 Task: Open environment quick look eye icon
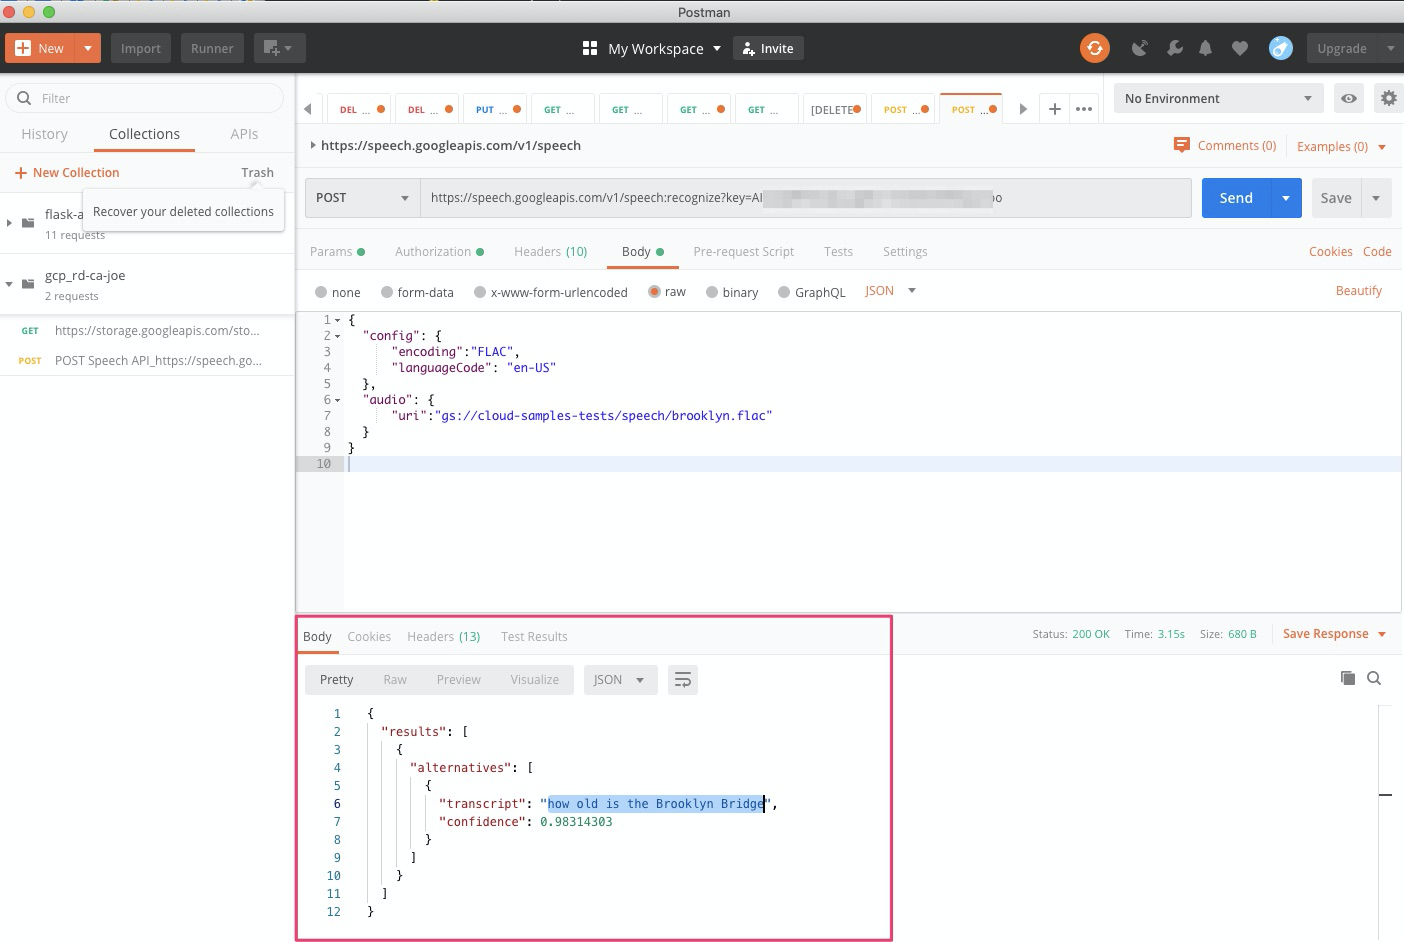pyautogui.click(x=1349, y=98)
